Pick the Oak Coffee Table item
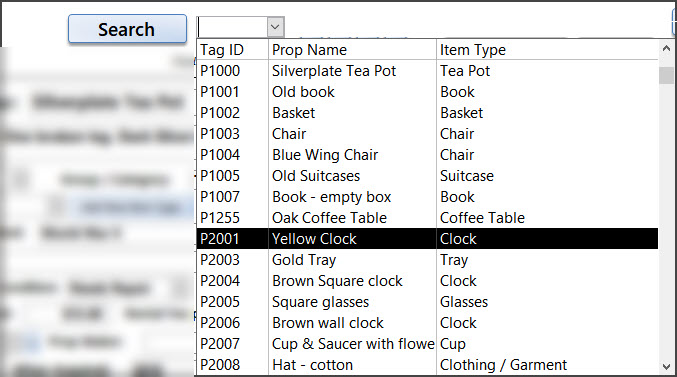 [427, 218]
